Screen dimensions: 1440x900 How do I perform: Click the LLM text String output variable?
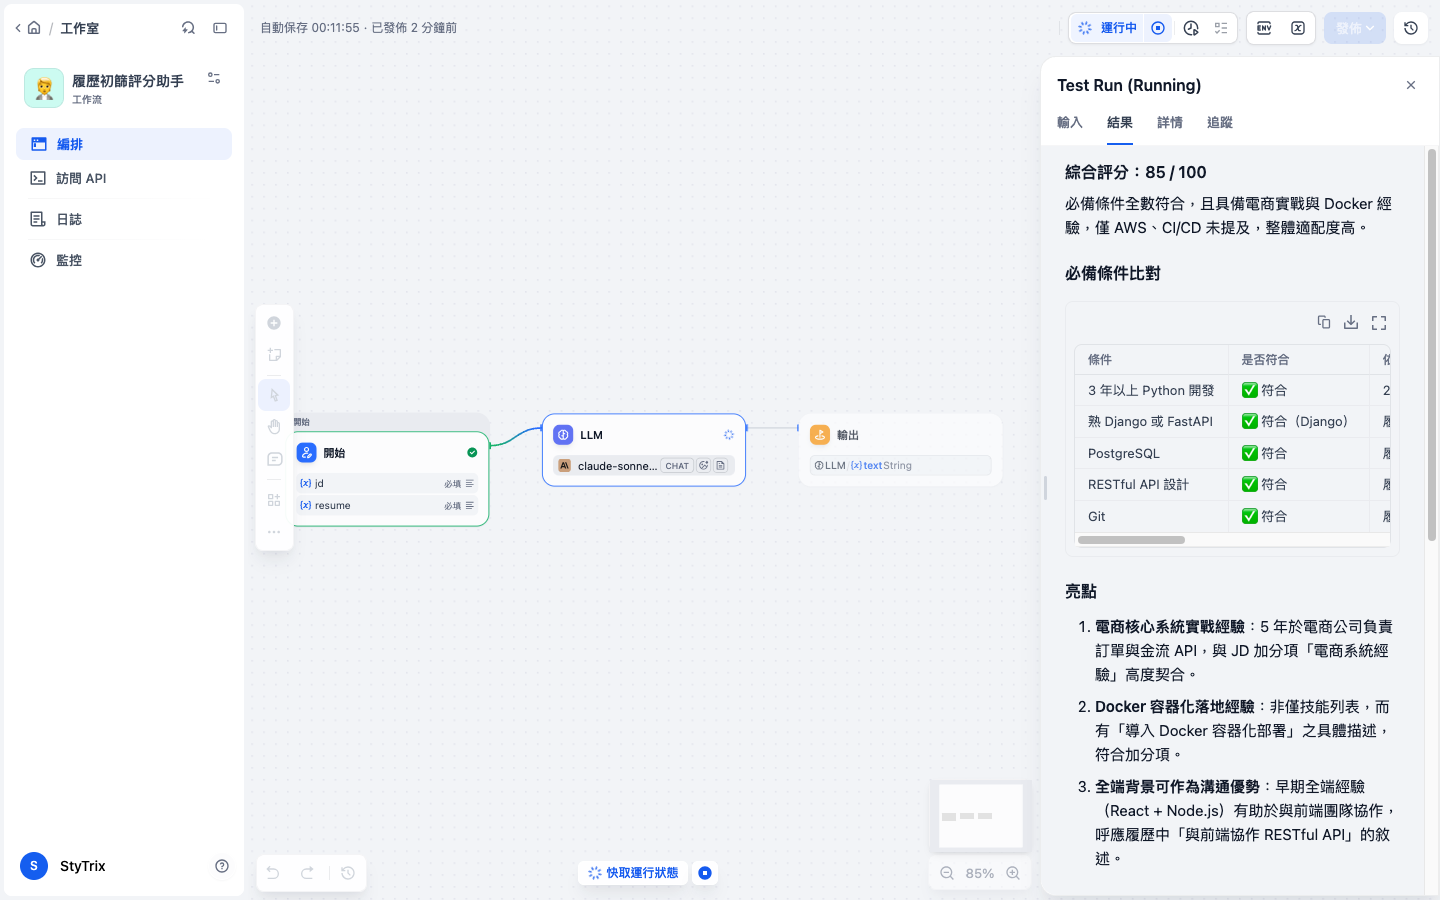point(900,465)
